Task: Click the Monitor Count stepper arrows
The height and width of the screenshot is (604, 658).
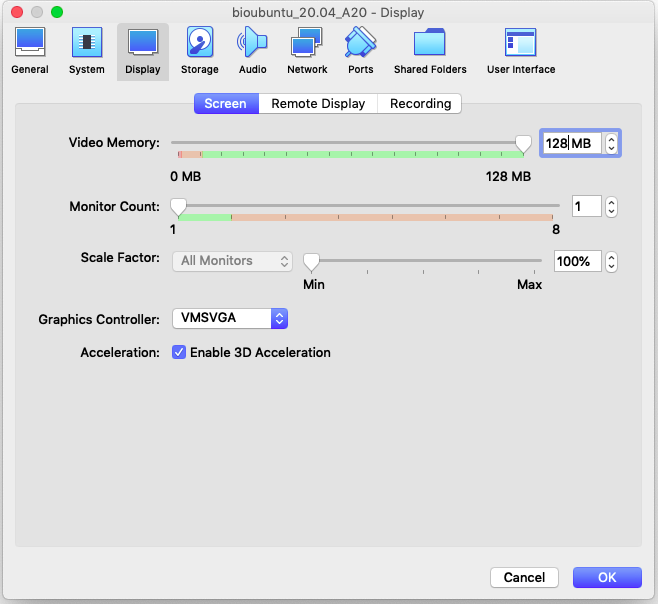Action: coord(612,207)
